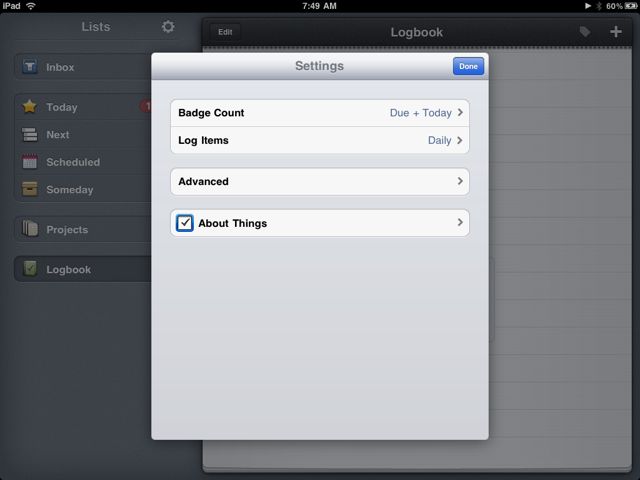The width and height of the screenshot is (640, 480).
Task: Select the Logbook list label
Action: pos(69,270)
